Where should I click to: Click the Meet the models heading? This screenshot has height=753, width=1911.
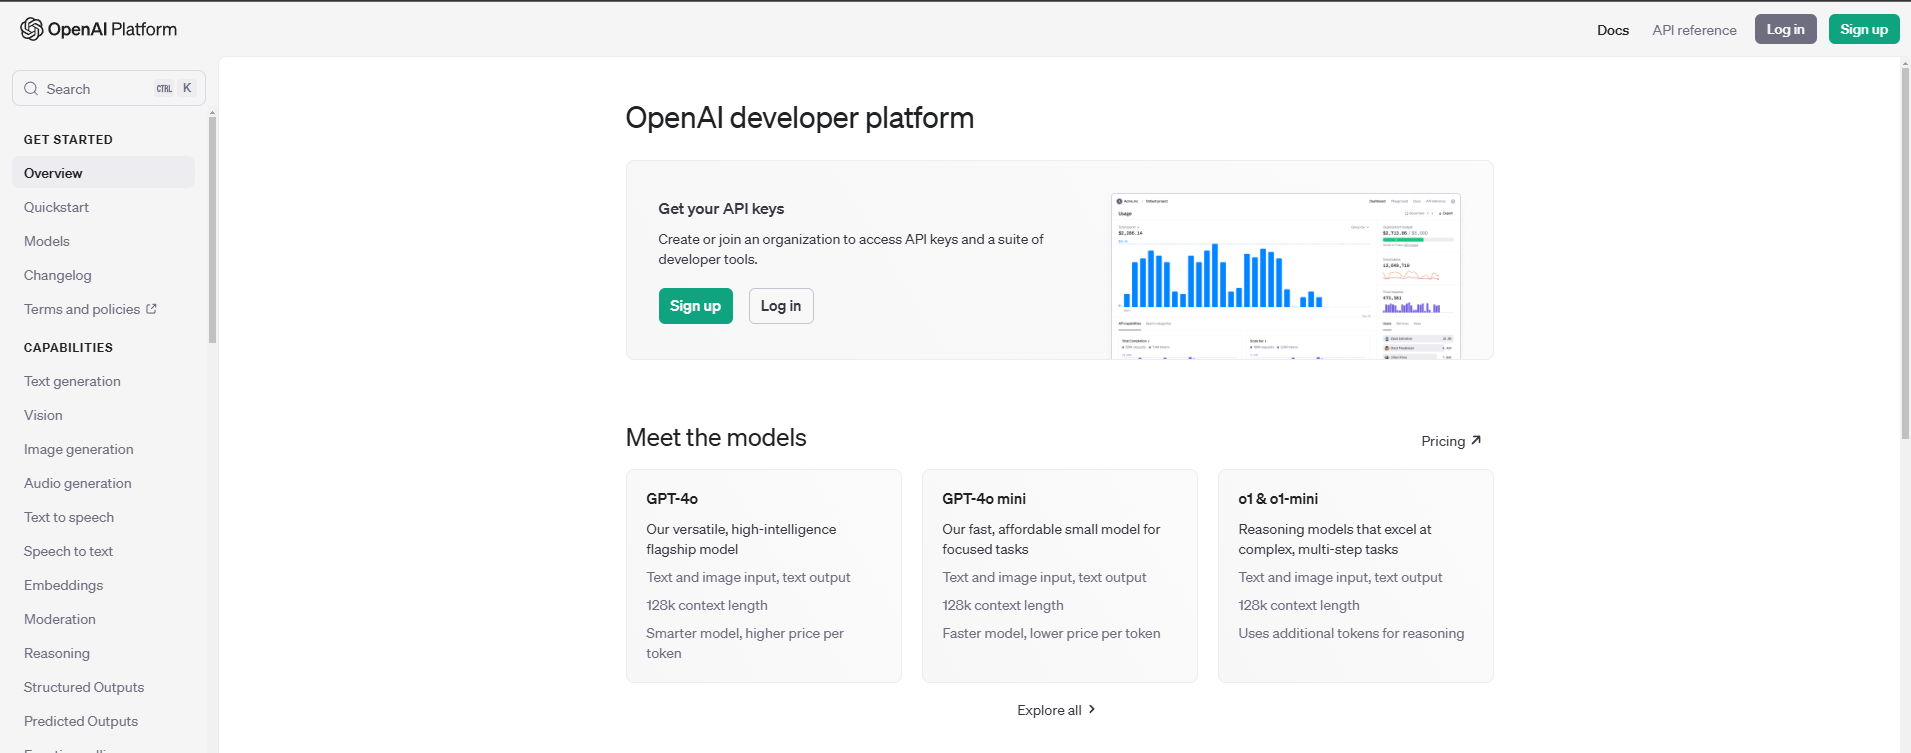[x=716, y=437]
